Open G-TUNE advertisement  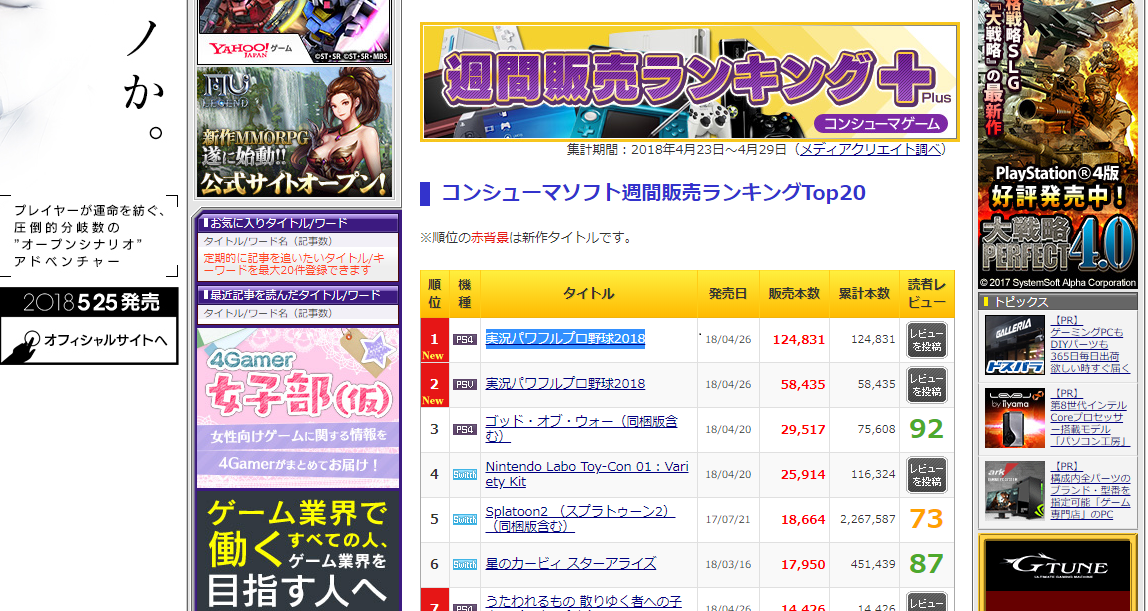coord(1058,574)
